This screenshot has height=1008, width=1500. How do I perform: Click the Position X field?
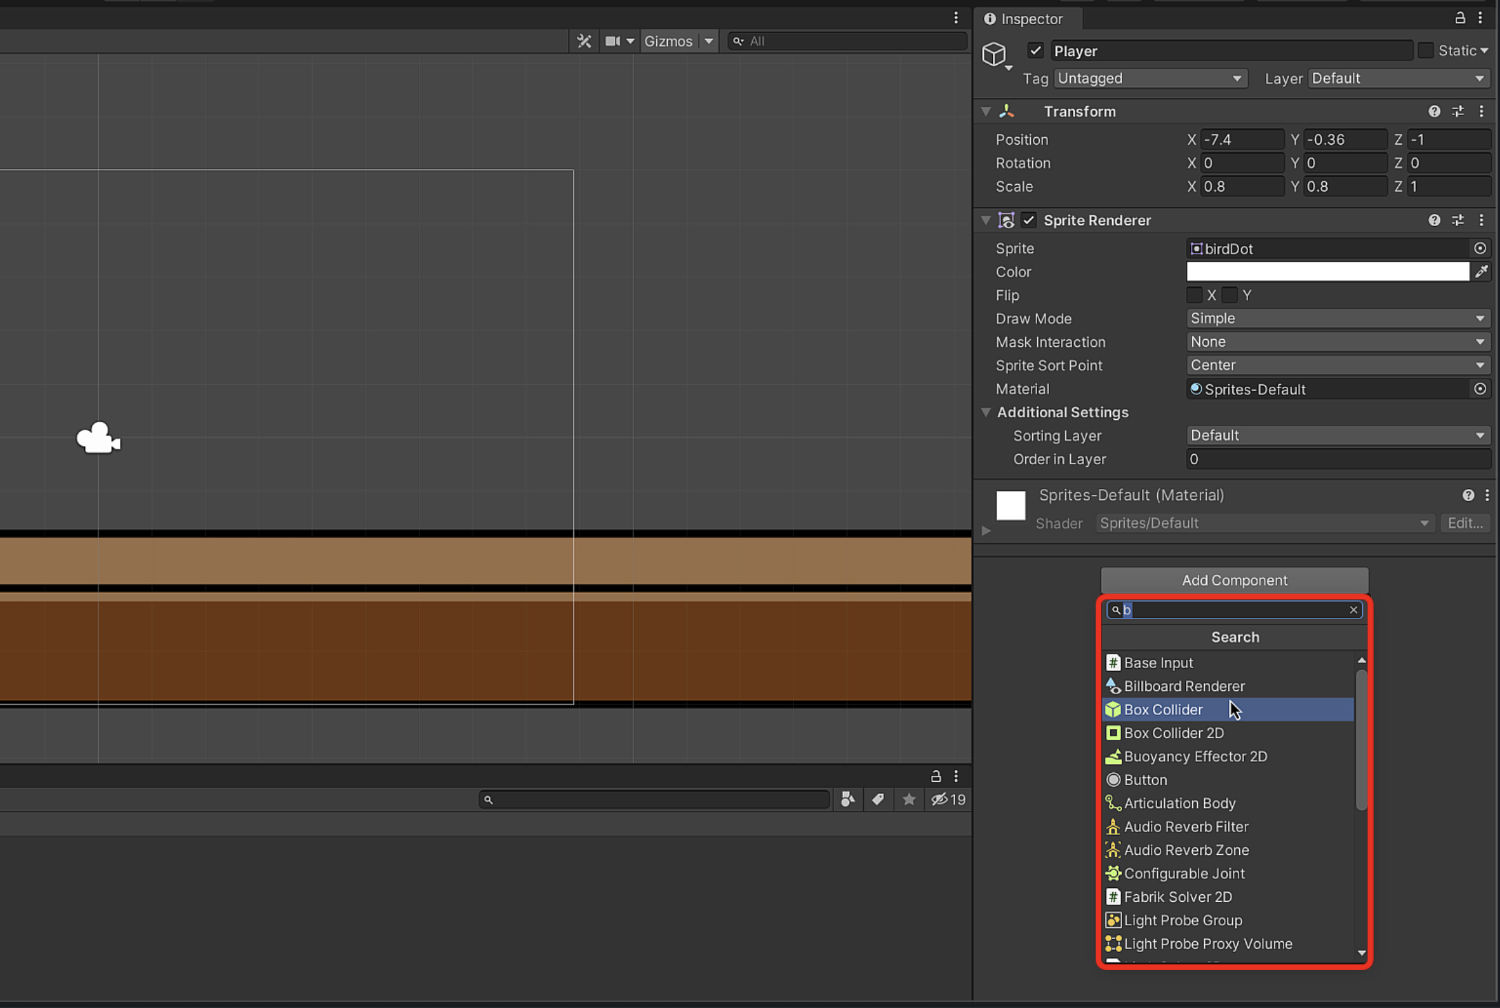(1242, 140)
